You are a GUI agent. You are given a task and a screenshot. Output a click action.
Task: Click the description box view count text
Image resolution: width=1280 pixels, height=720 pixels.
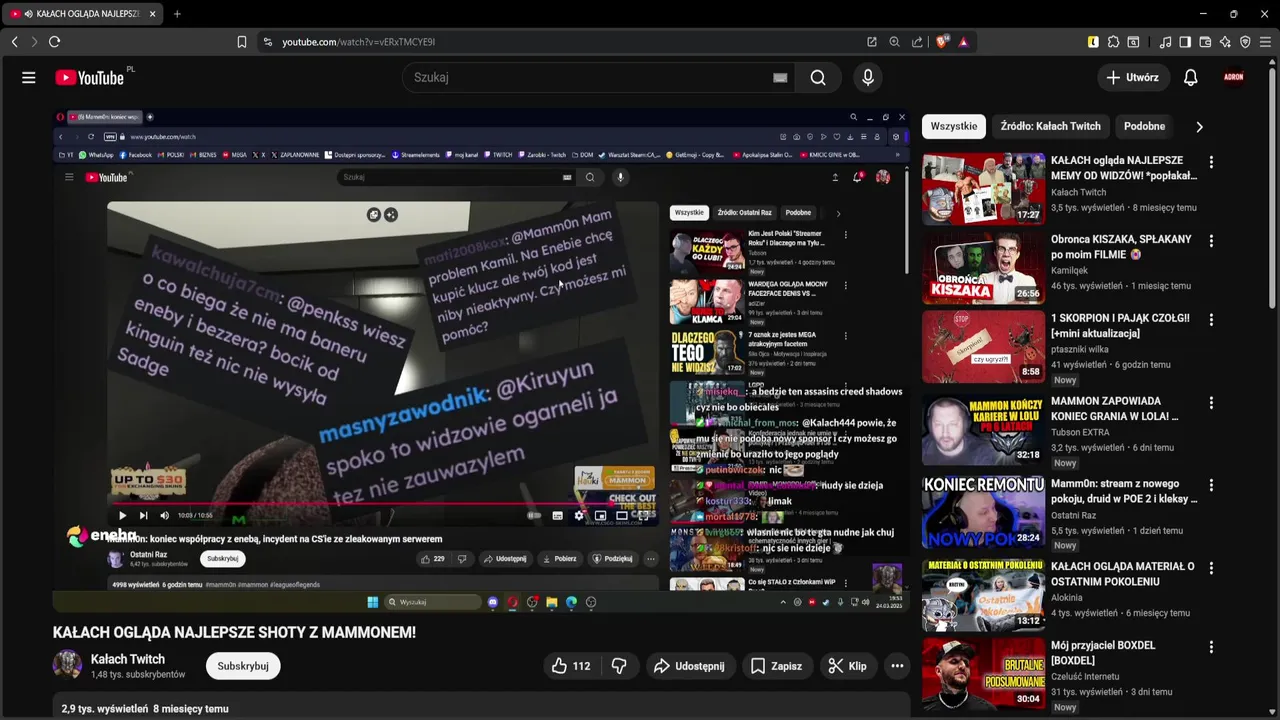104,708
